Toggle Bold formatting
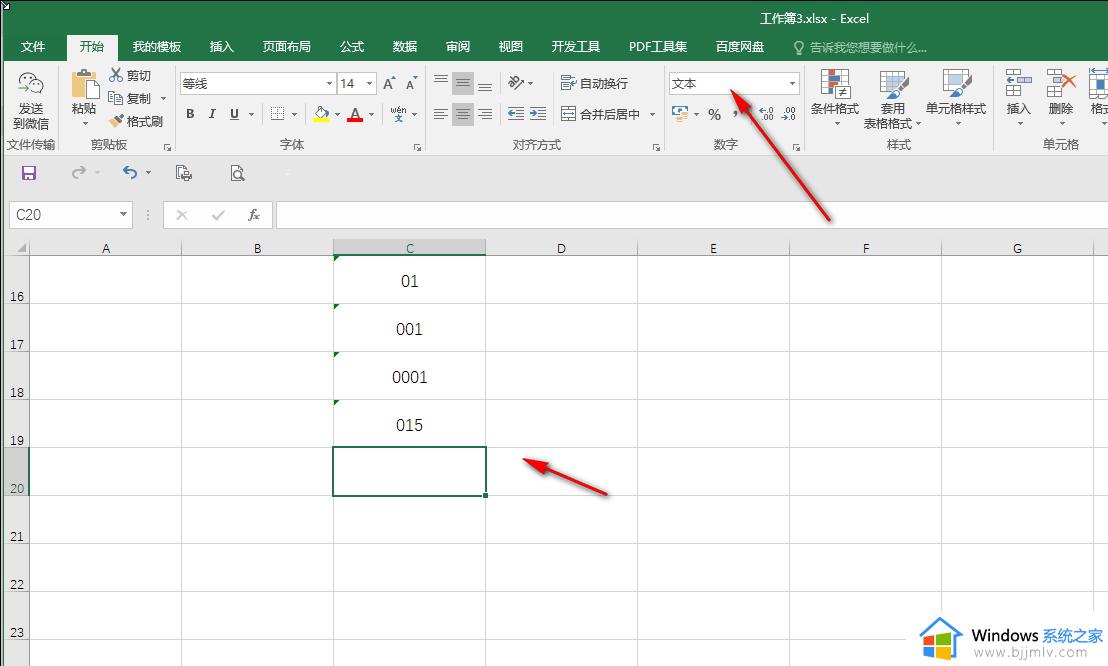 190,114
